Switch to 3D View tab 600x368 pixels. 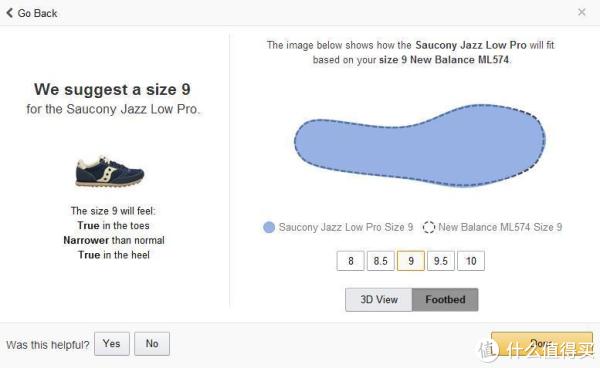pos(379,300)
